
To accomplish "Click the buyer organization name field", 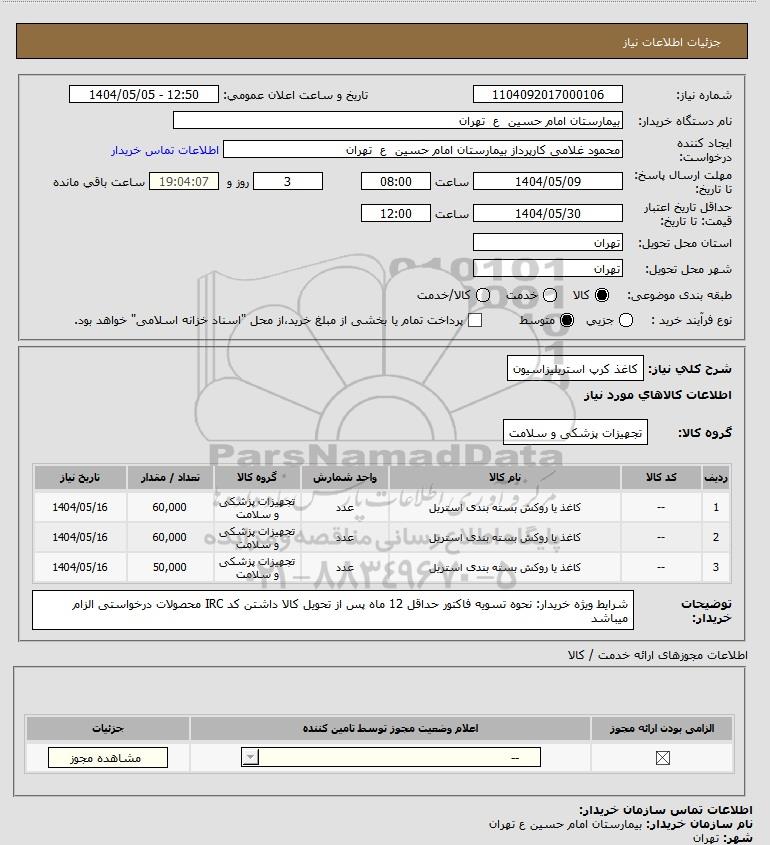I will click(398, 120).
